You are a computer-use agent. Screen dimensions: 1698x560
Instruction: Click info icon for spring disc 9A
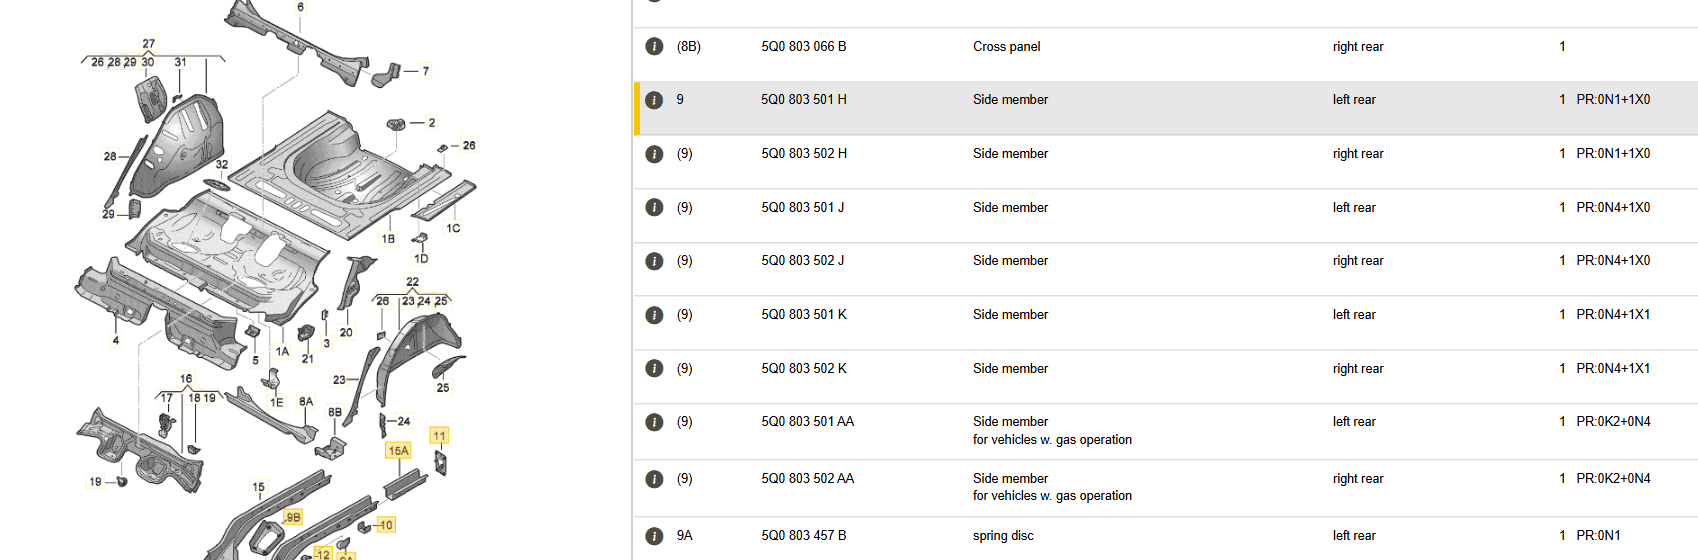(654, 536)
